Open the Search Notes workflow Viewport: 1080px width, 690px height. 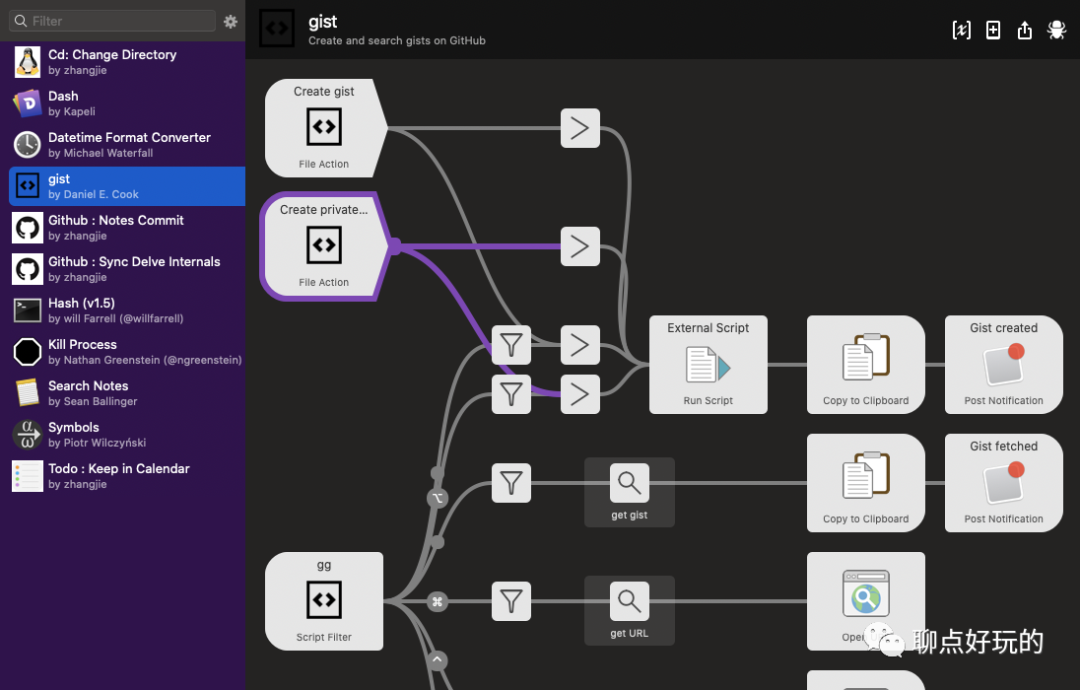click(x=127, y=393)
